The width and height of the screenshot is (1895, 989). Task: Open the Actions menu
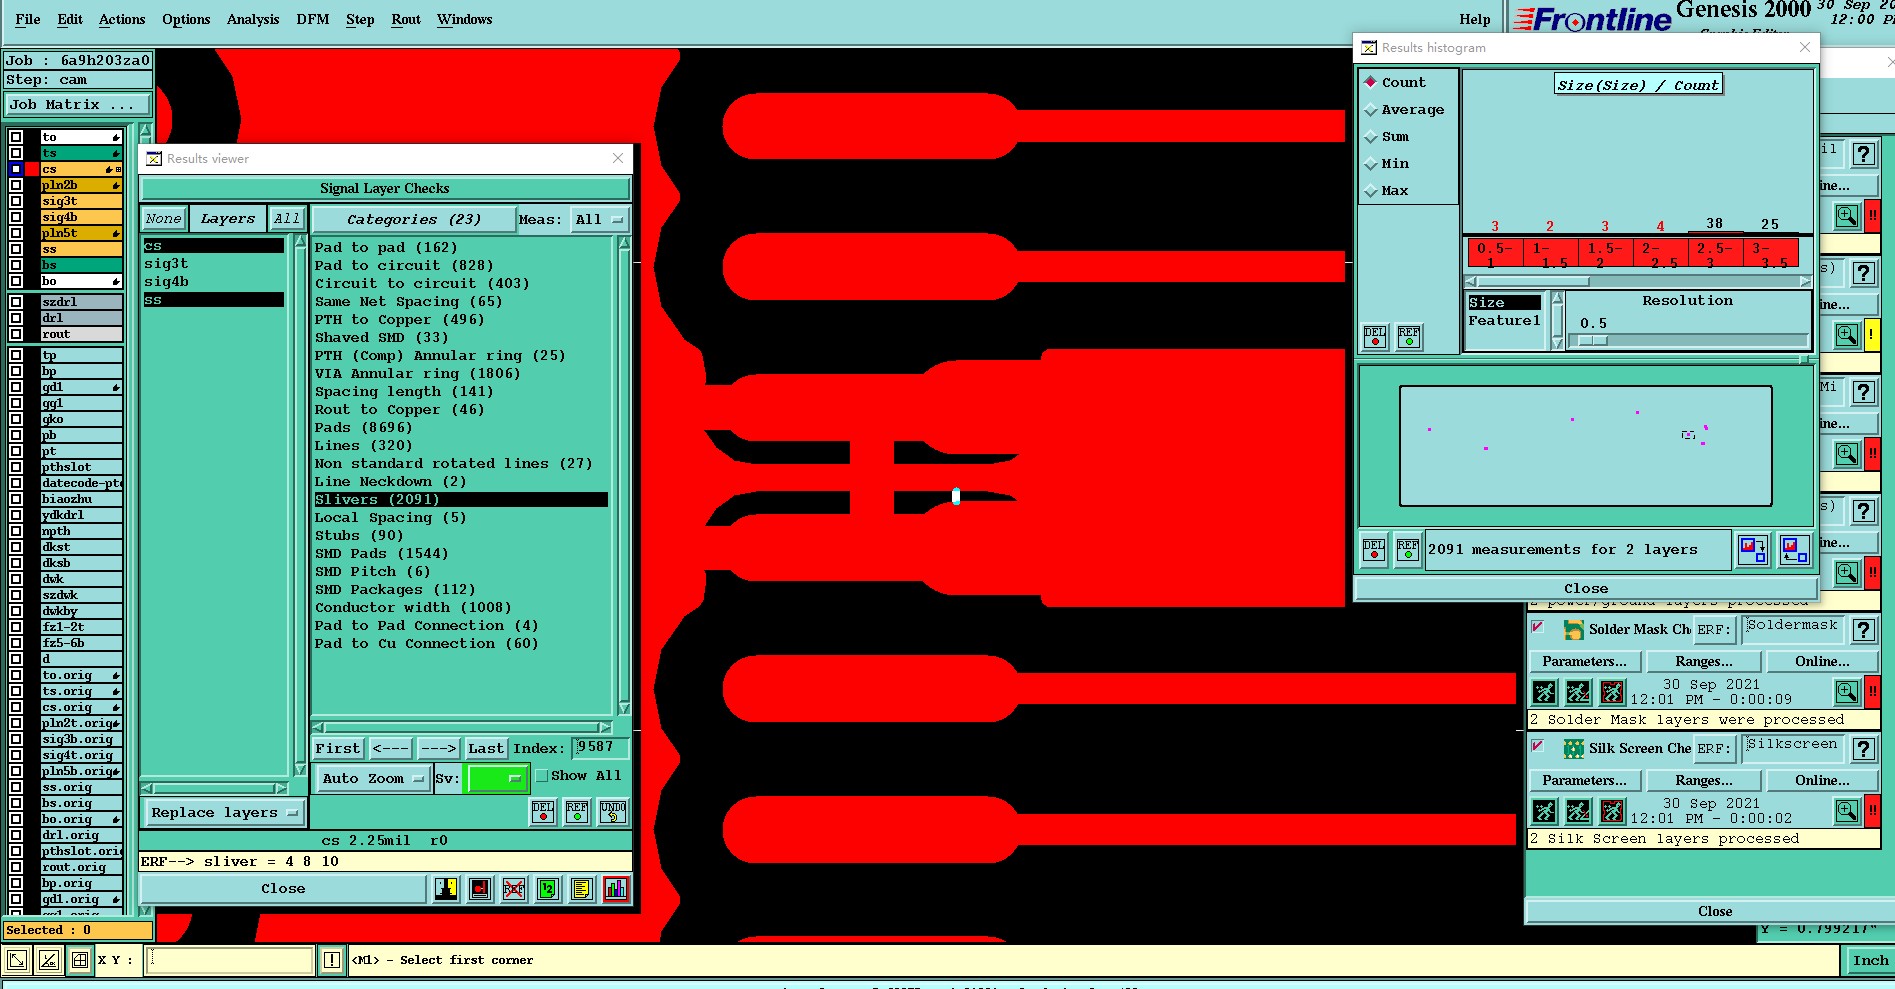[x=122, y=19]
